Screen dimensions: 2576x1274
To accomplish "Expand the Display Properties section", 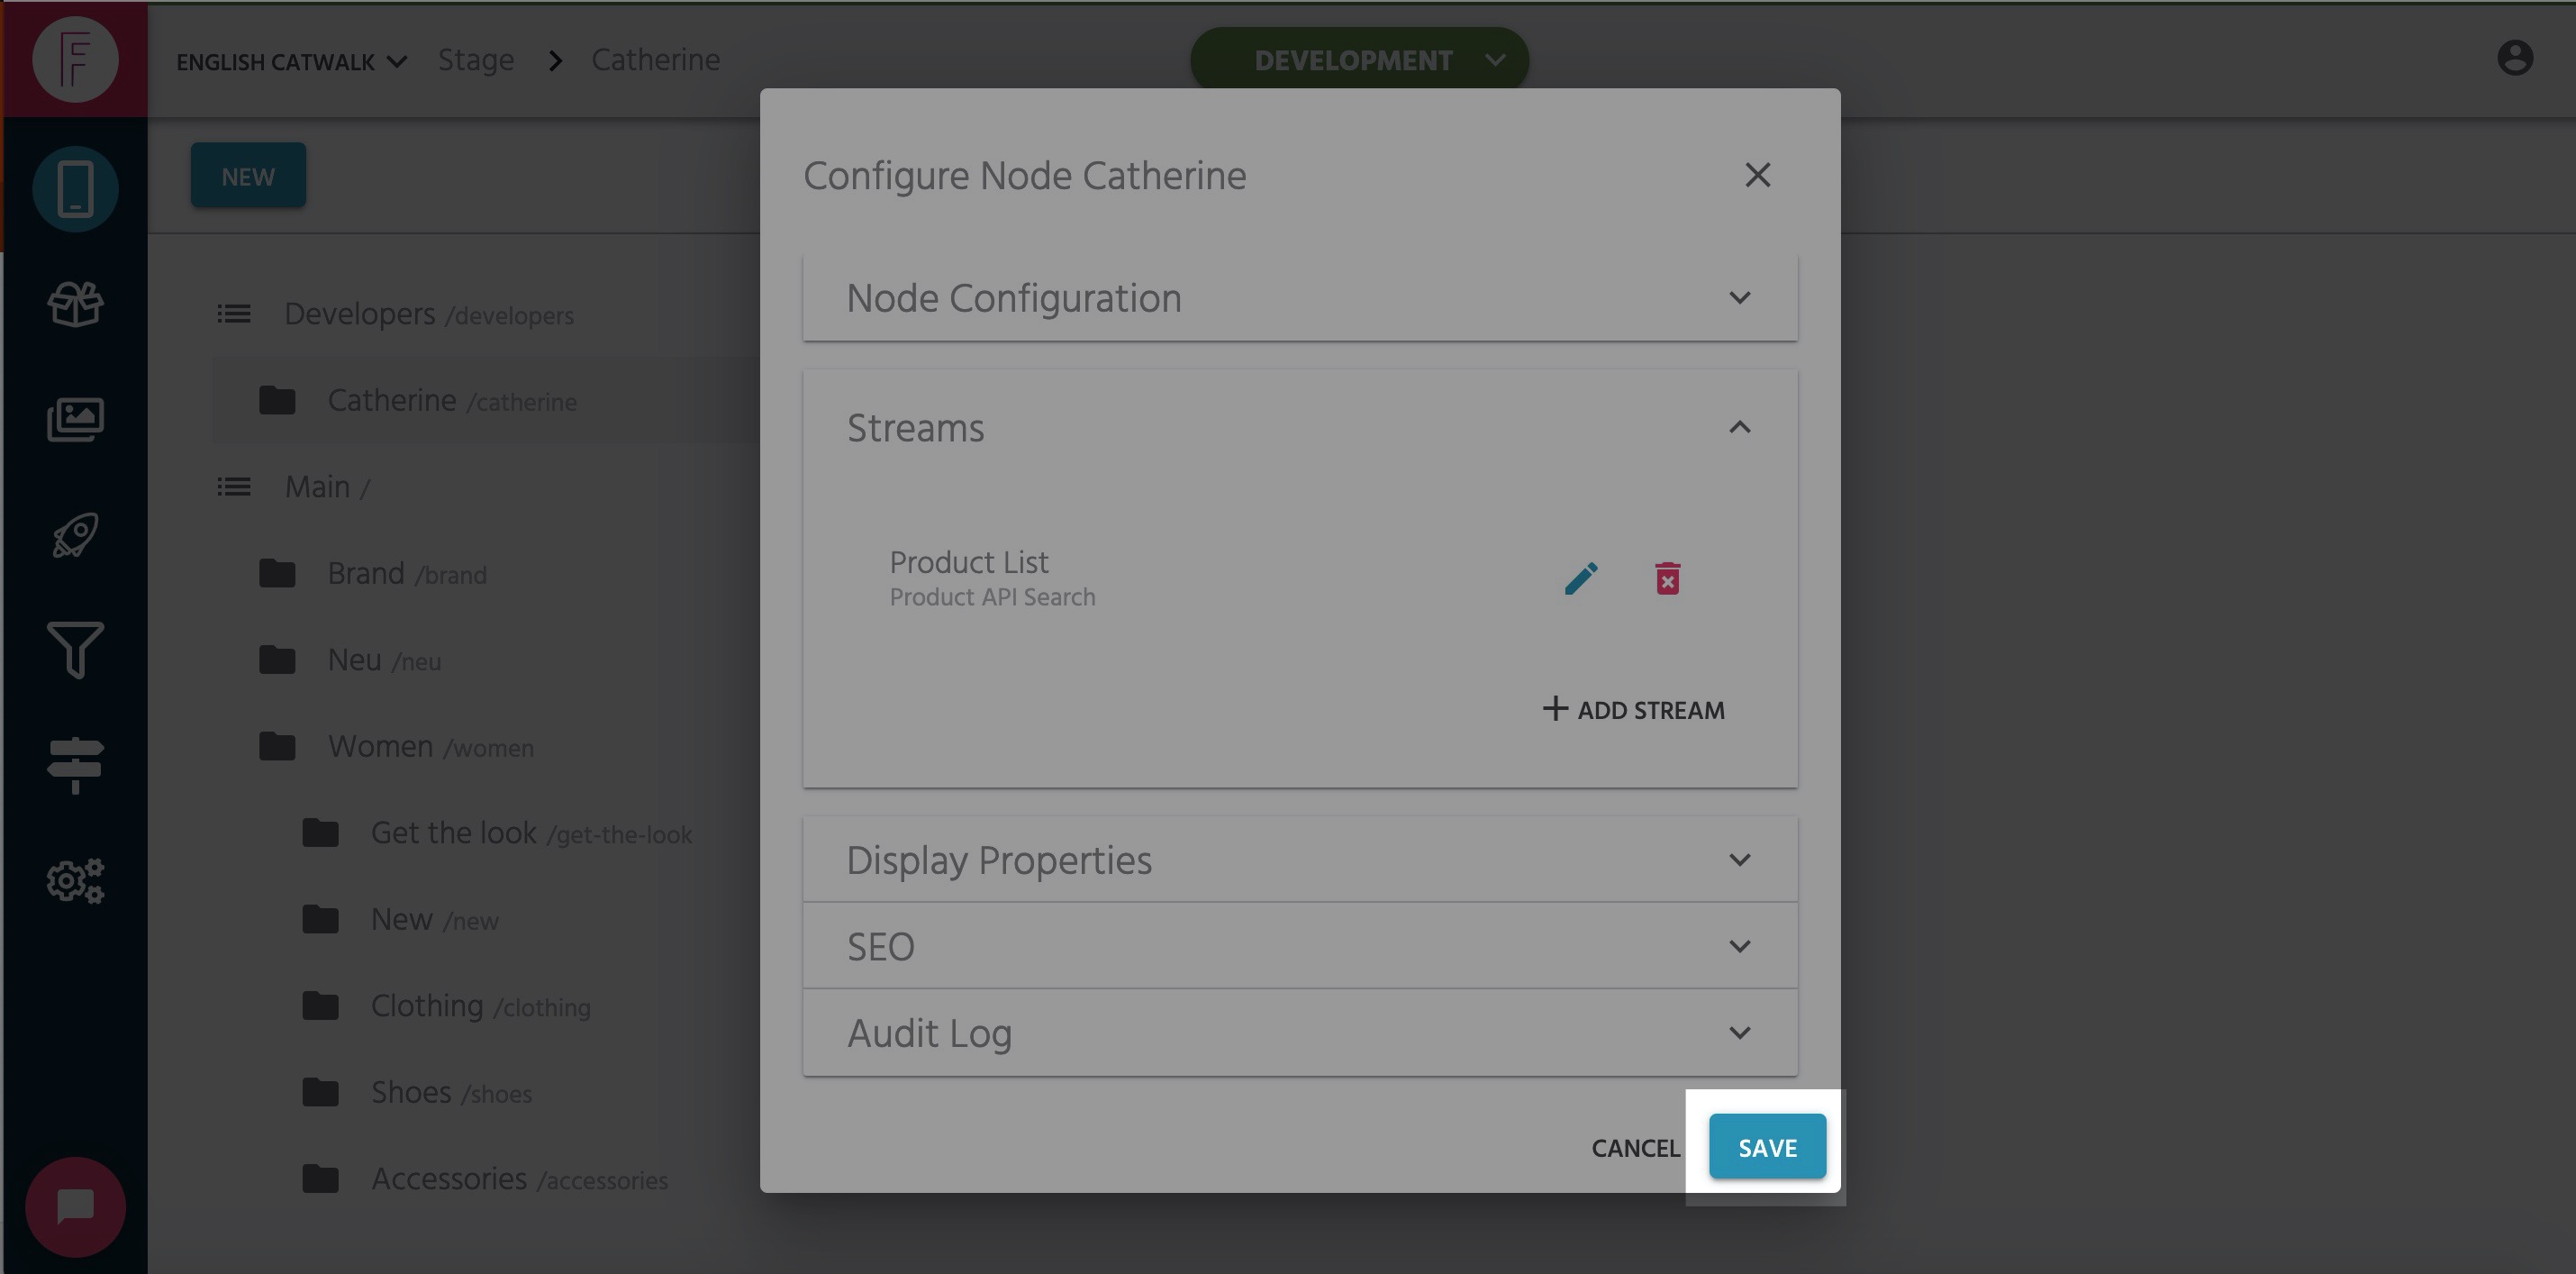I will [1300, 860].
